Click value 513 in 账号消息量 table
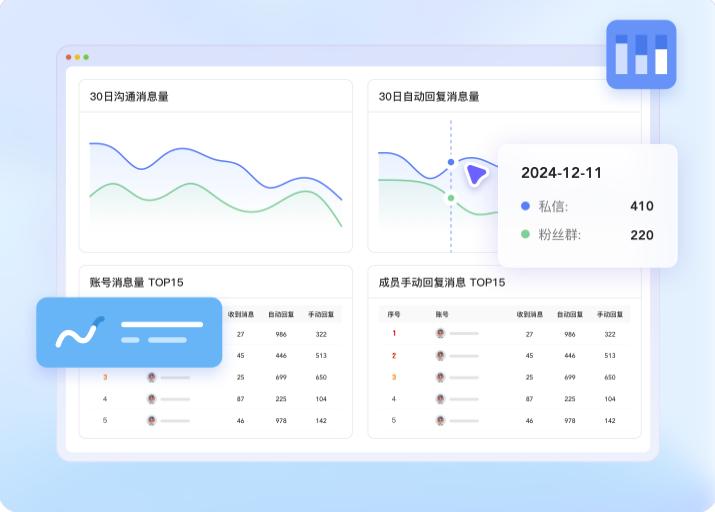Viewport: 715px width, 512px height. [x=321, y=356]
